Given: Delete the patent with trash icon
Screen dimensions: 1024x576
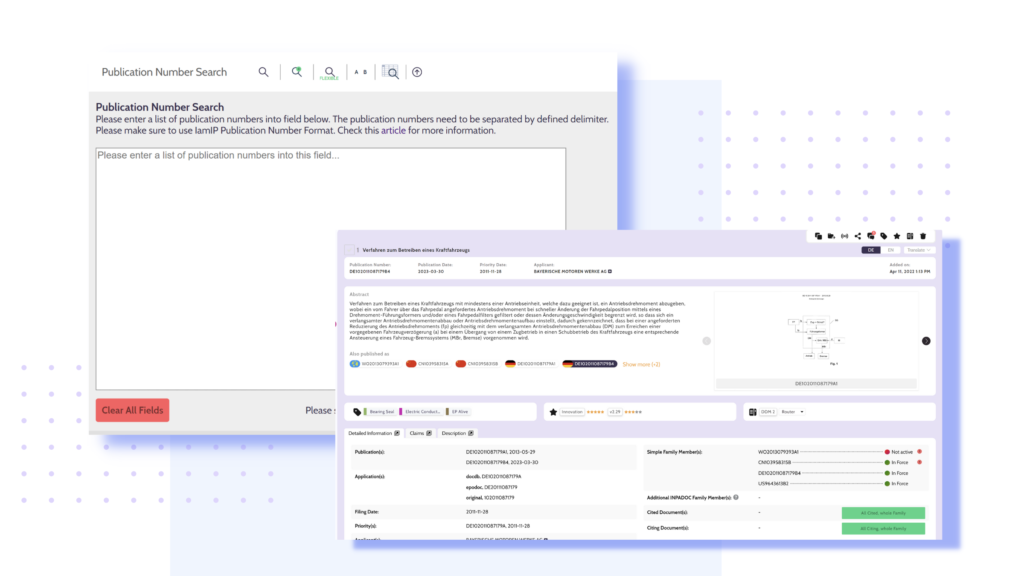Looking at the screenshot, I should pos(923,236).
